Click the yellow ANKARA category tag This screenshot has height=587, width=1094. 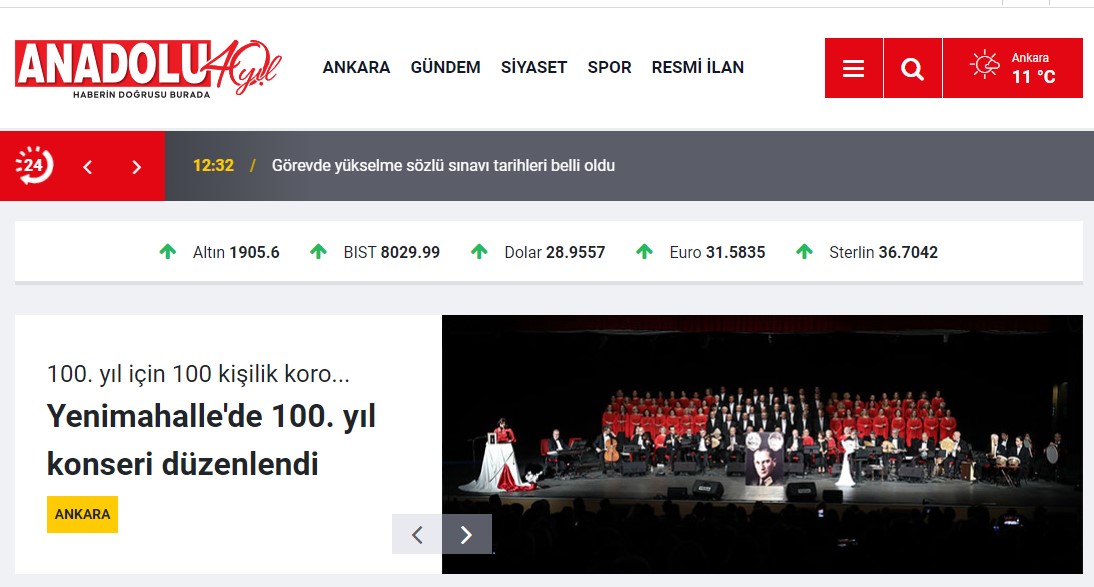82,514
